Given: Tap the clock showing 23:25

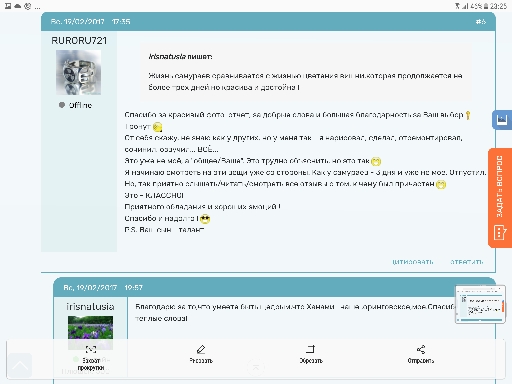Looking at the screenshot, I should click(x=499, y=6).
